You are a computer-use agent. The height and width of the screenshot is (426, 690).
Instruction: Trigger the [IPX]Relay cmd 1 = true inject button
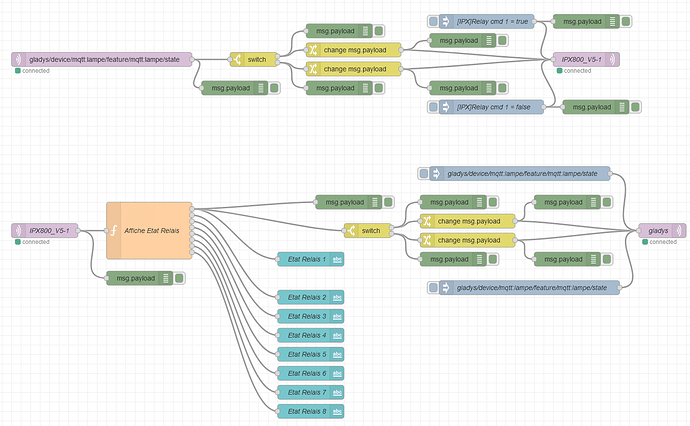point(433,21)
